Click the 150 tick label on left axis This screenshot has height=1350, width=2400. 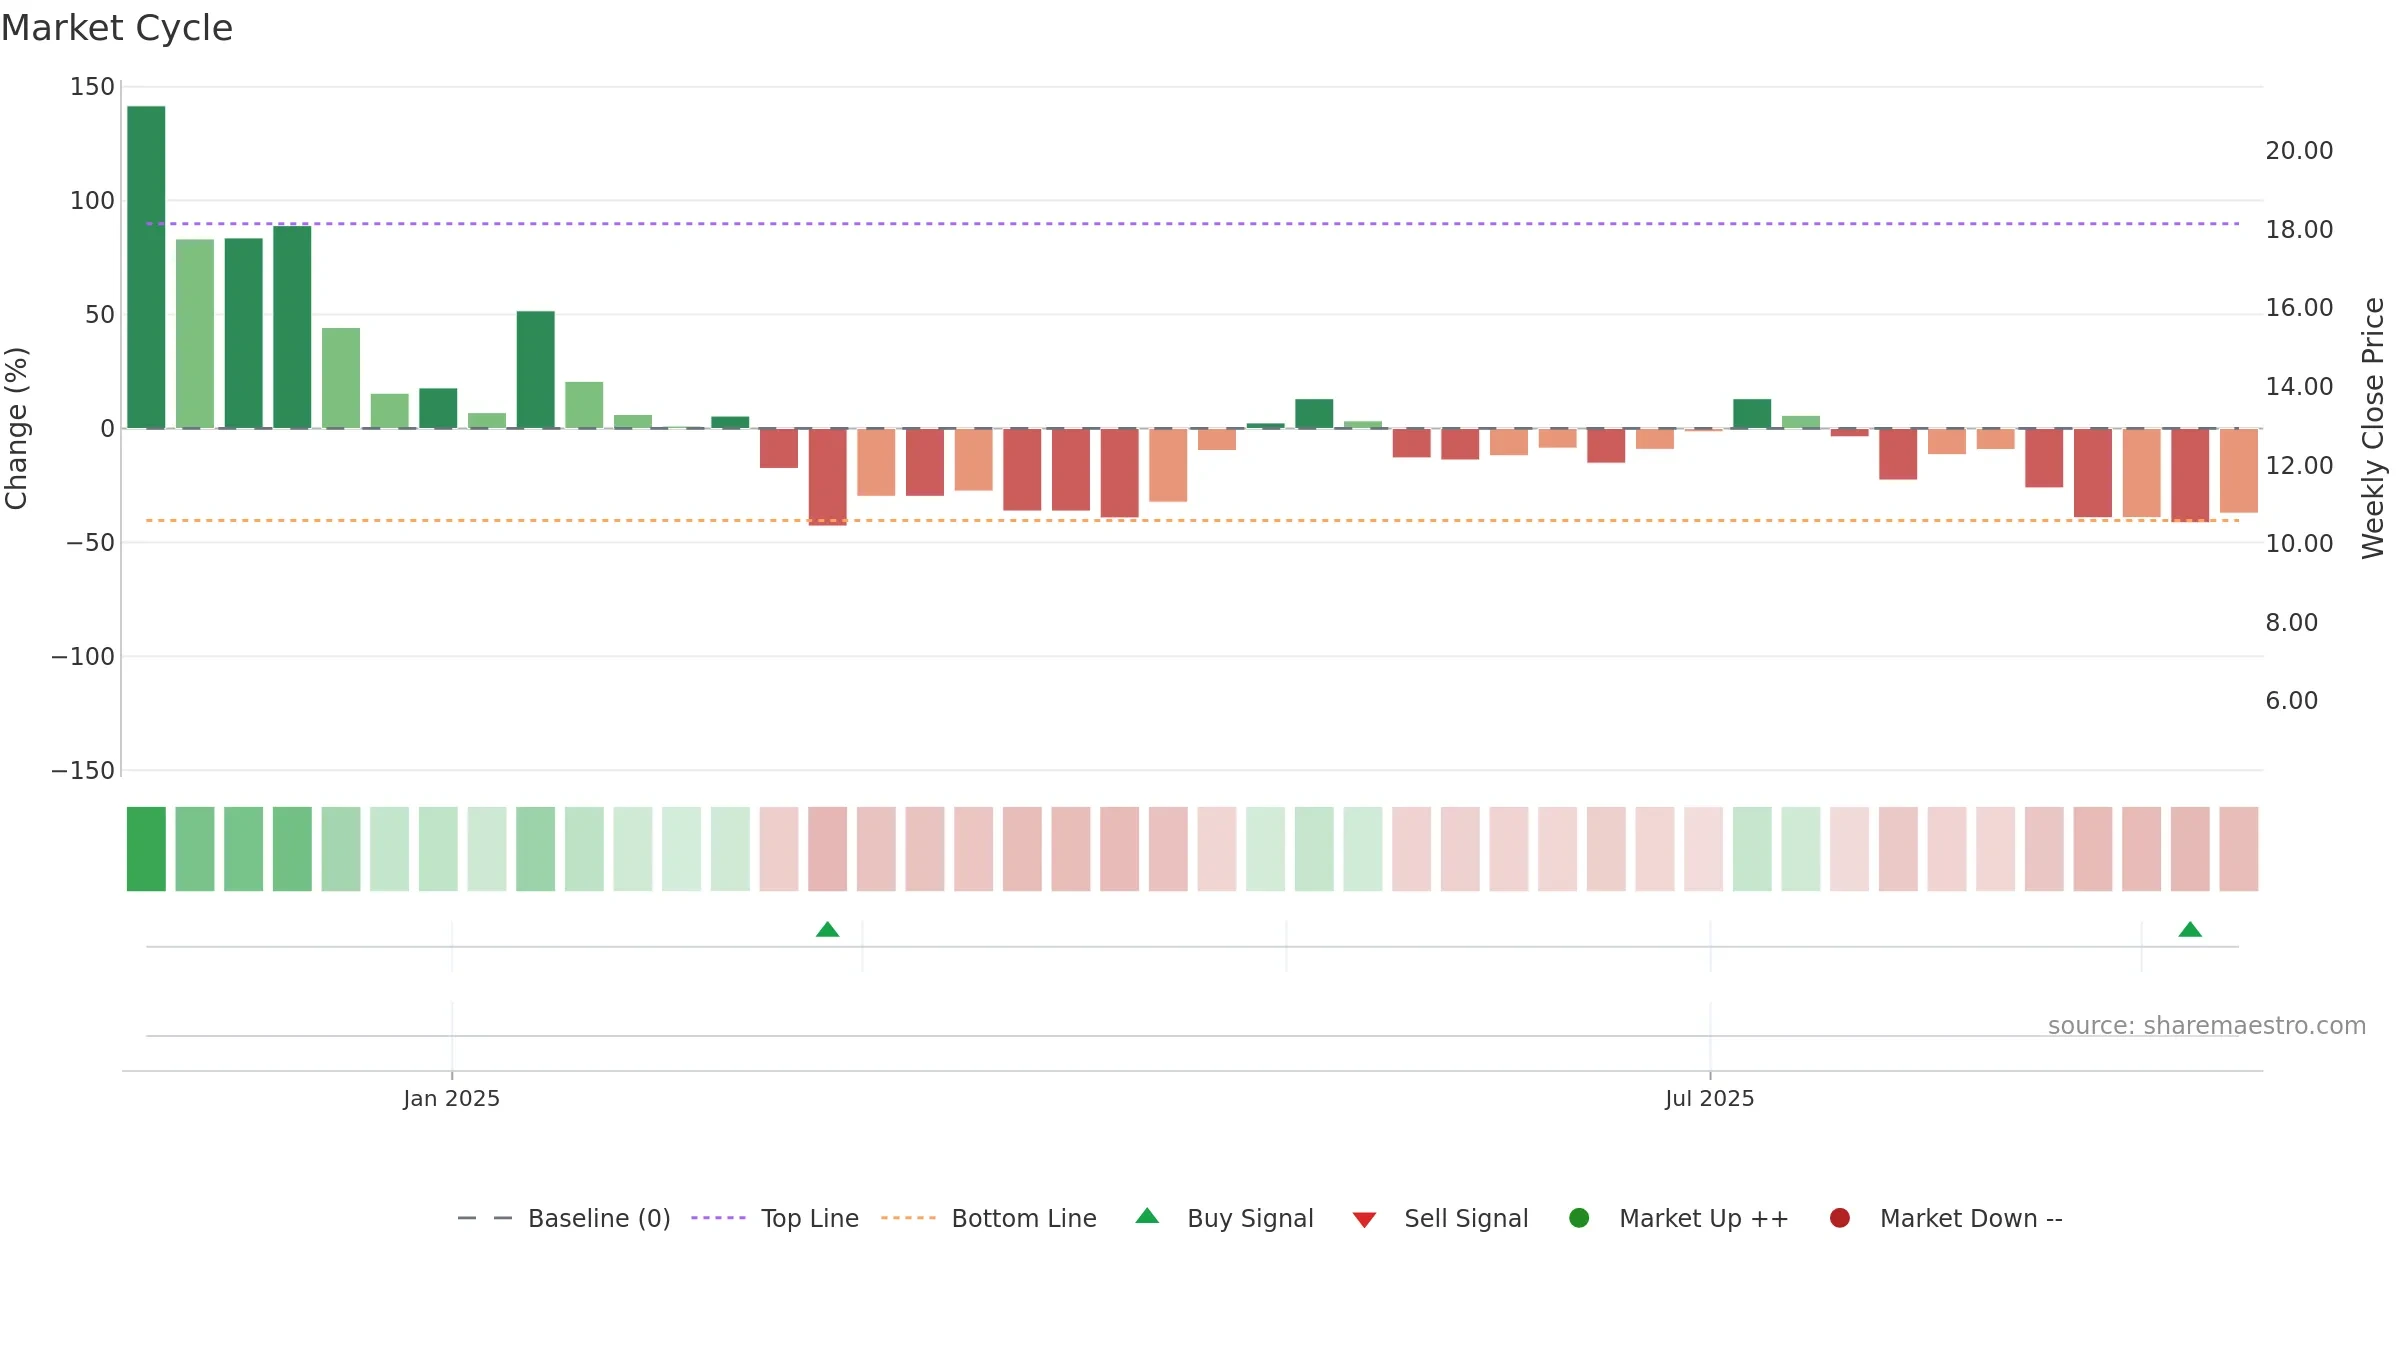pyautogui.click(x=92, y=87)
